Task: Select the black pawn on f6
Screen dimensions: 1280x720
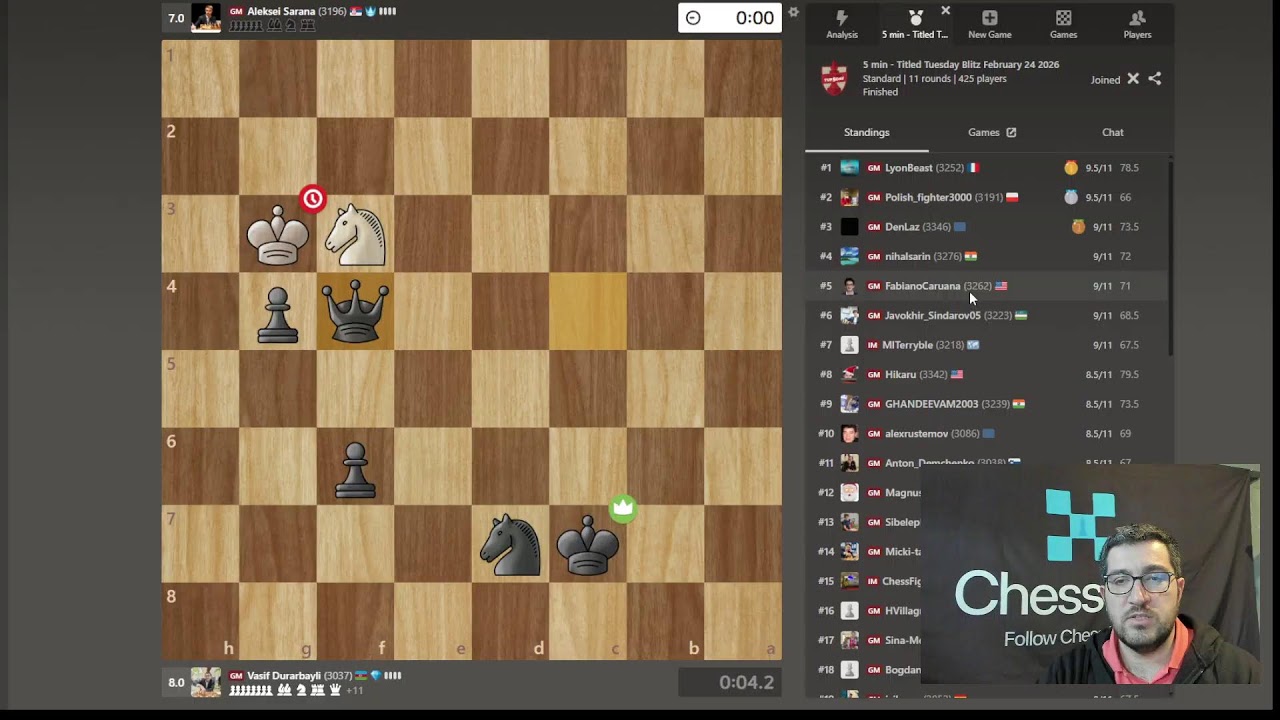Action: click(355, 469)
